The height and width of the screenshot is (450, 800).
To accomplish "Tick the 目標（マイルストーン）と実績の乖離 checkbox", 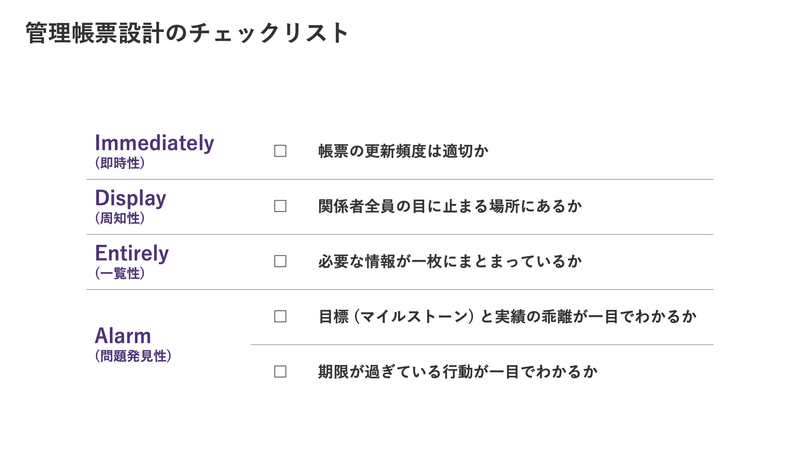I will [280, 316].
